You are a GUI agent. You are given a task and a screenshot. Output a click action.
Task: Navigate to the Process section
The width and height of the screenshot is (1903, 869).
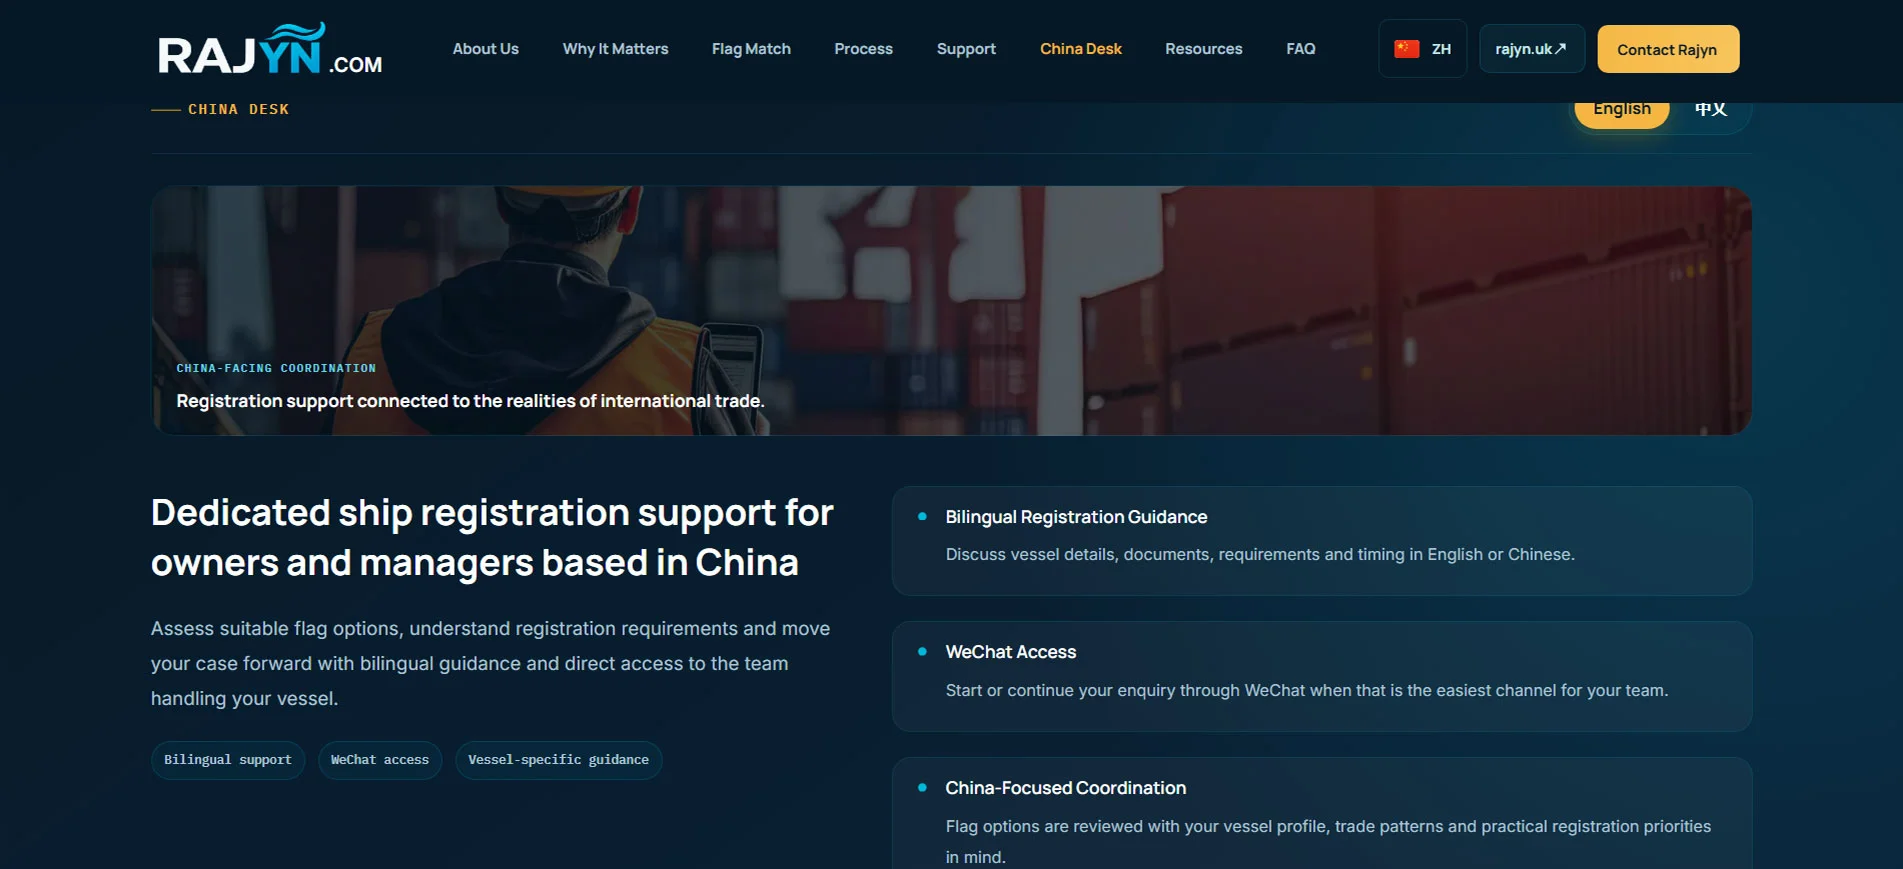(863, 49)
